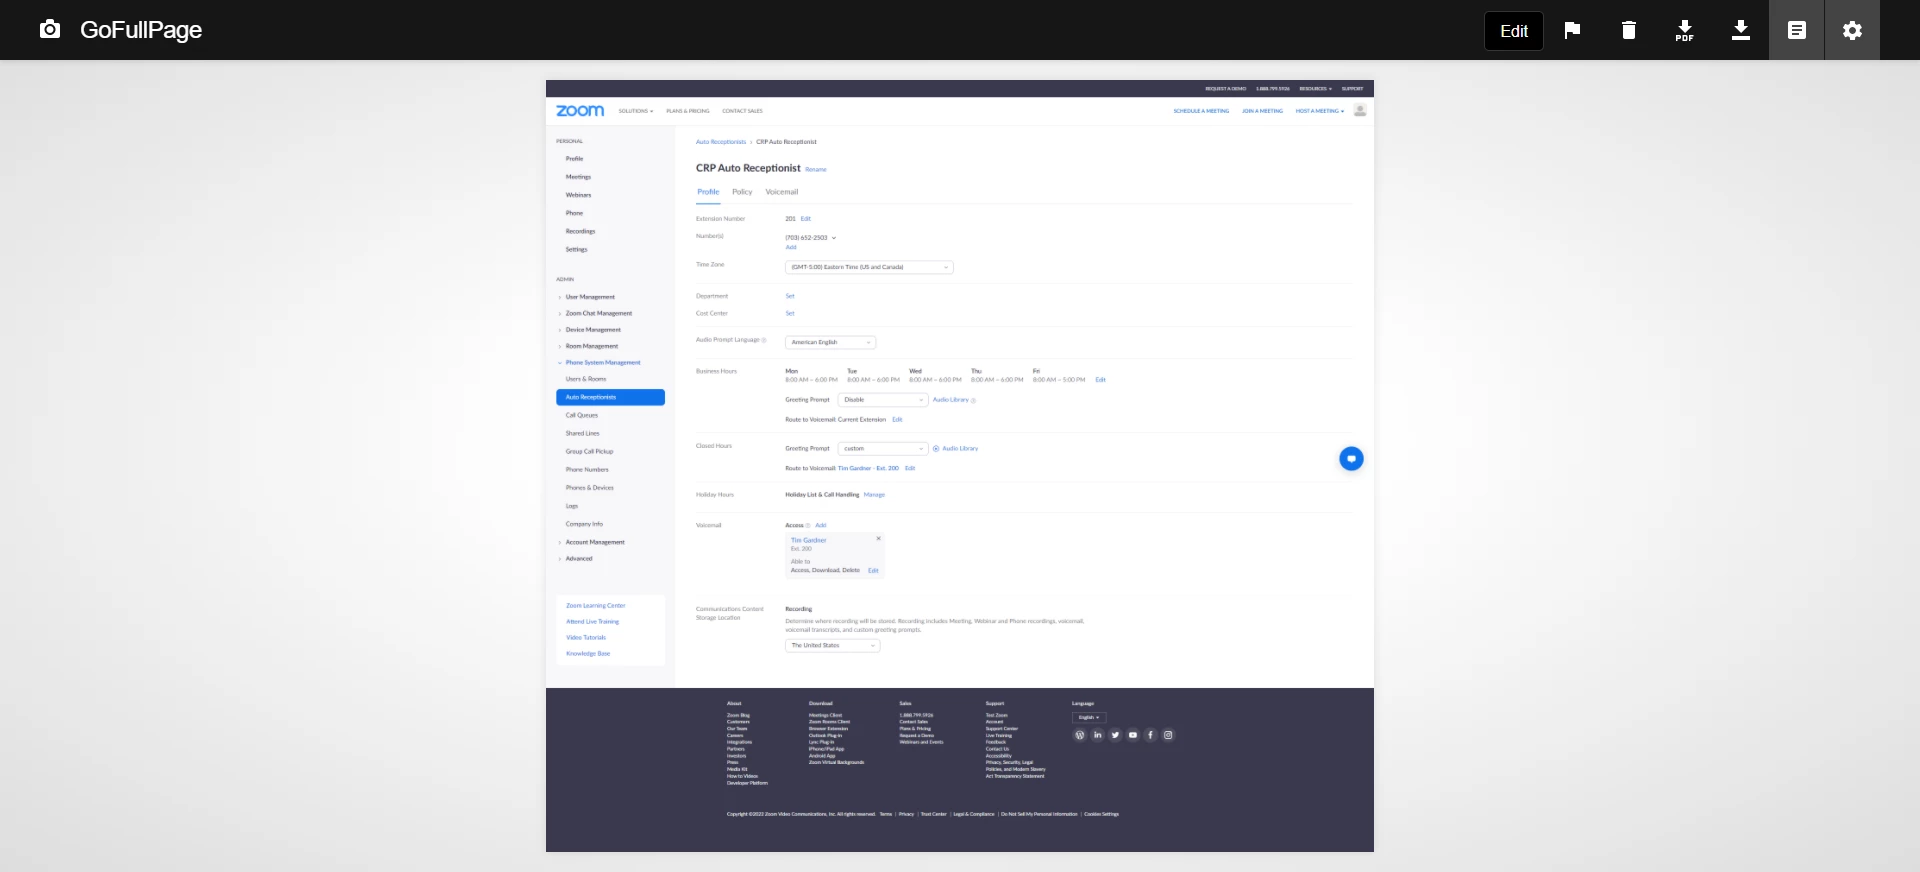The width and height of the screenshot is (1920, 872).
Task: Click Set for Cost Center
Action: point(790,314)
